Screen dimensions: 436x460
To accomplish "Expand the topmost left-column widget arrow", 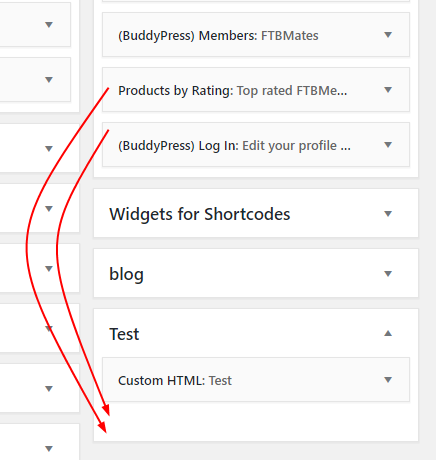I will point(49,24).
